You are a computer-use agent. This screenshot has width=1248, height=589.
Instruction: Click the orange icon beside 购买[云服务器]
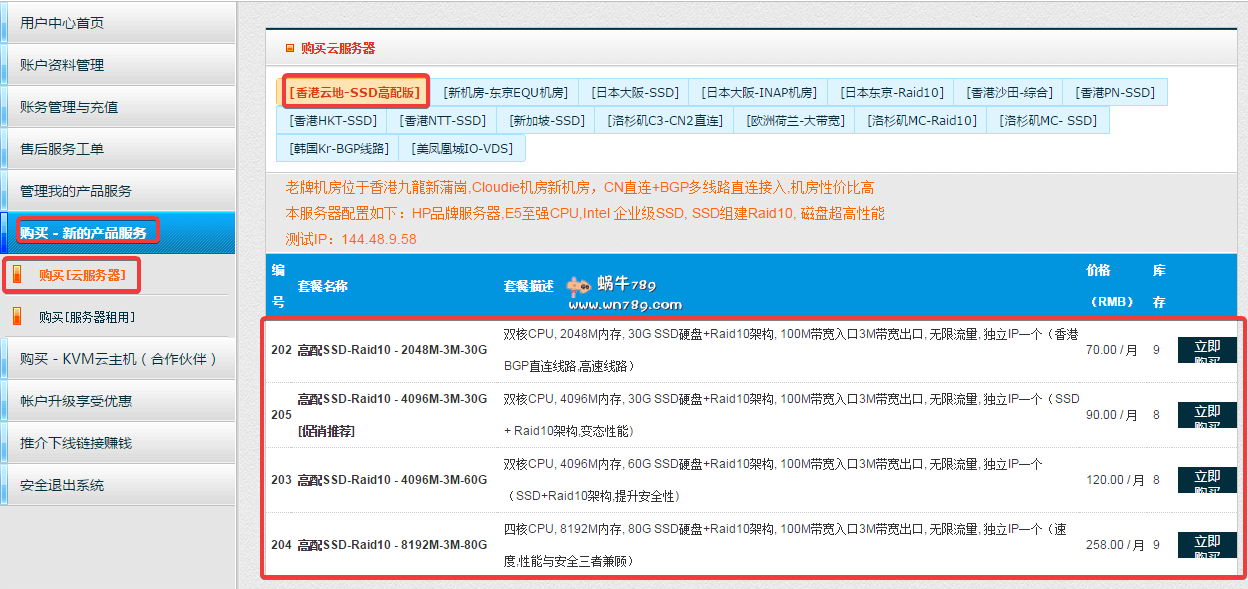16,275
